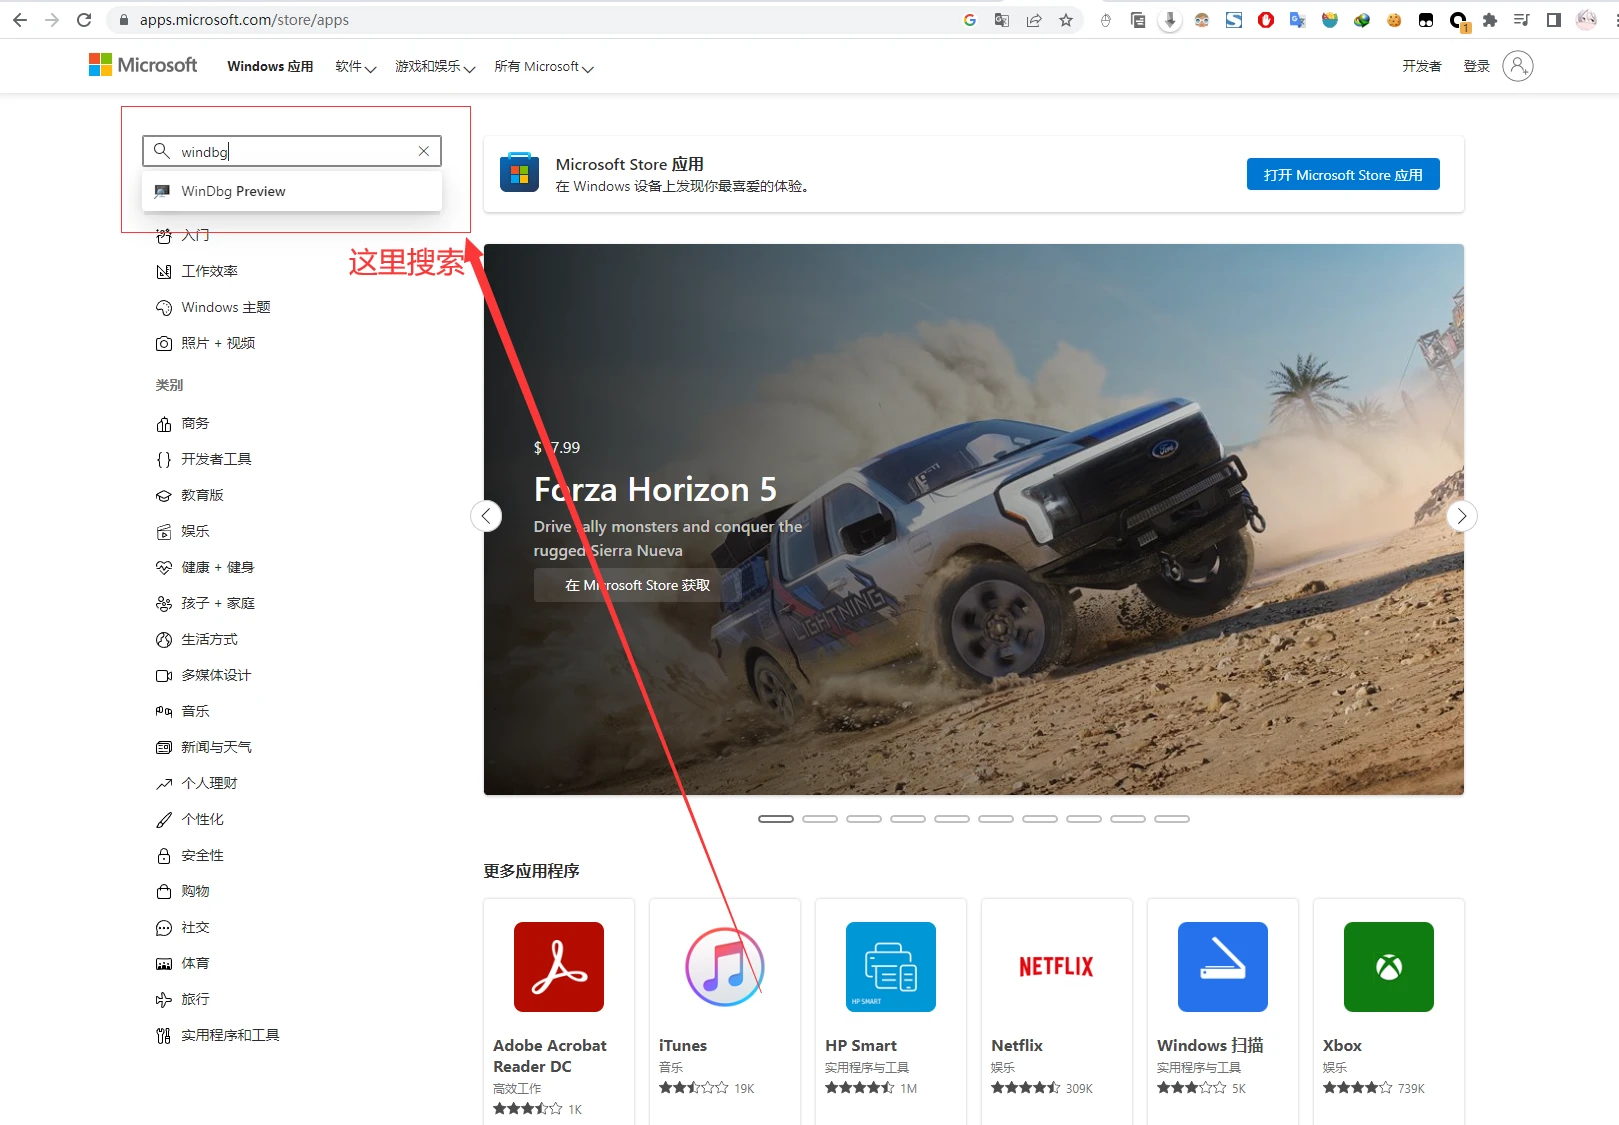Image resolution: width=1619 pixels, height=1125 pixels.
Task: Open the 开发者 link
Action: tap(1421, 66)
